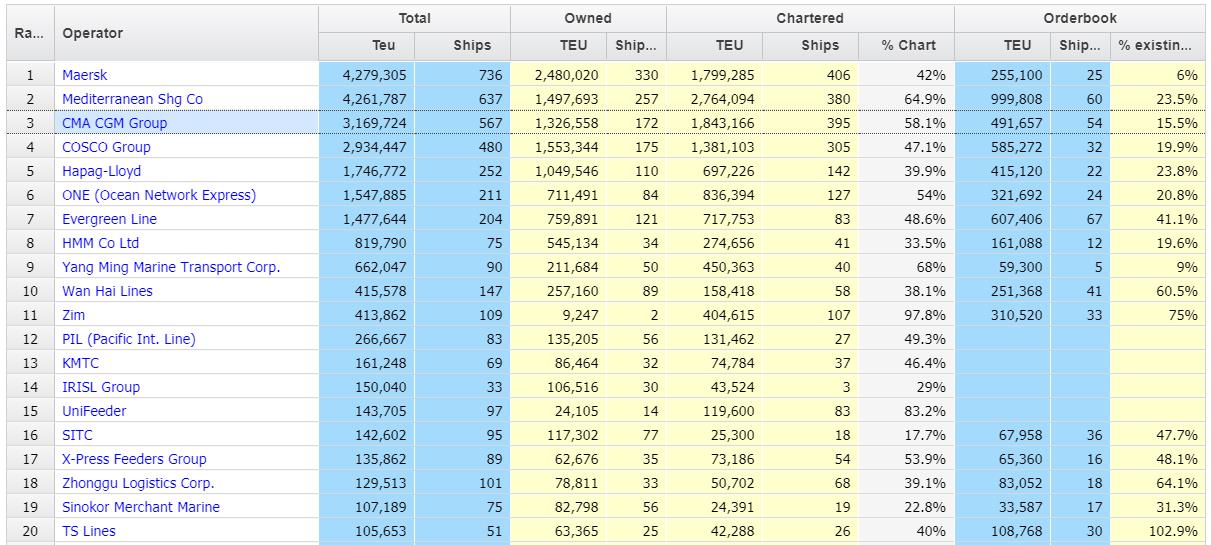Sort by Total Ships column header
1211x545 pixels.
(x=462, y=46)
